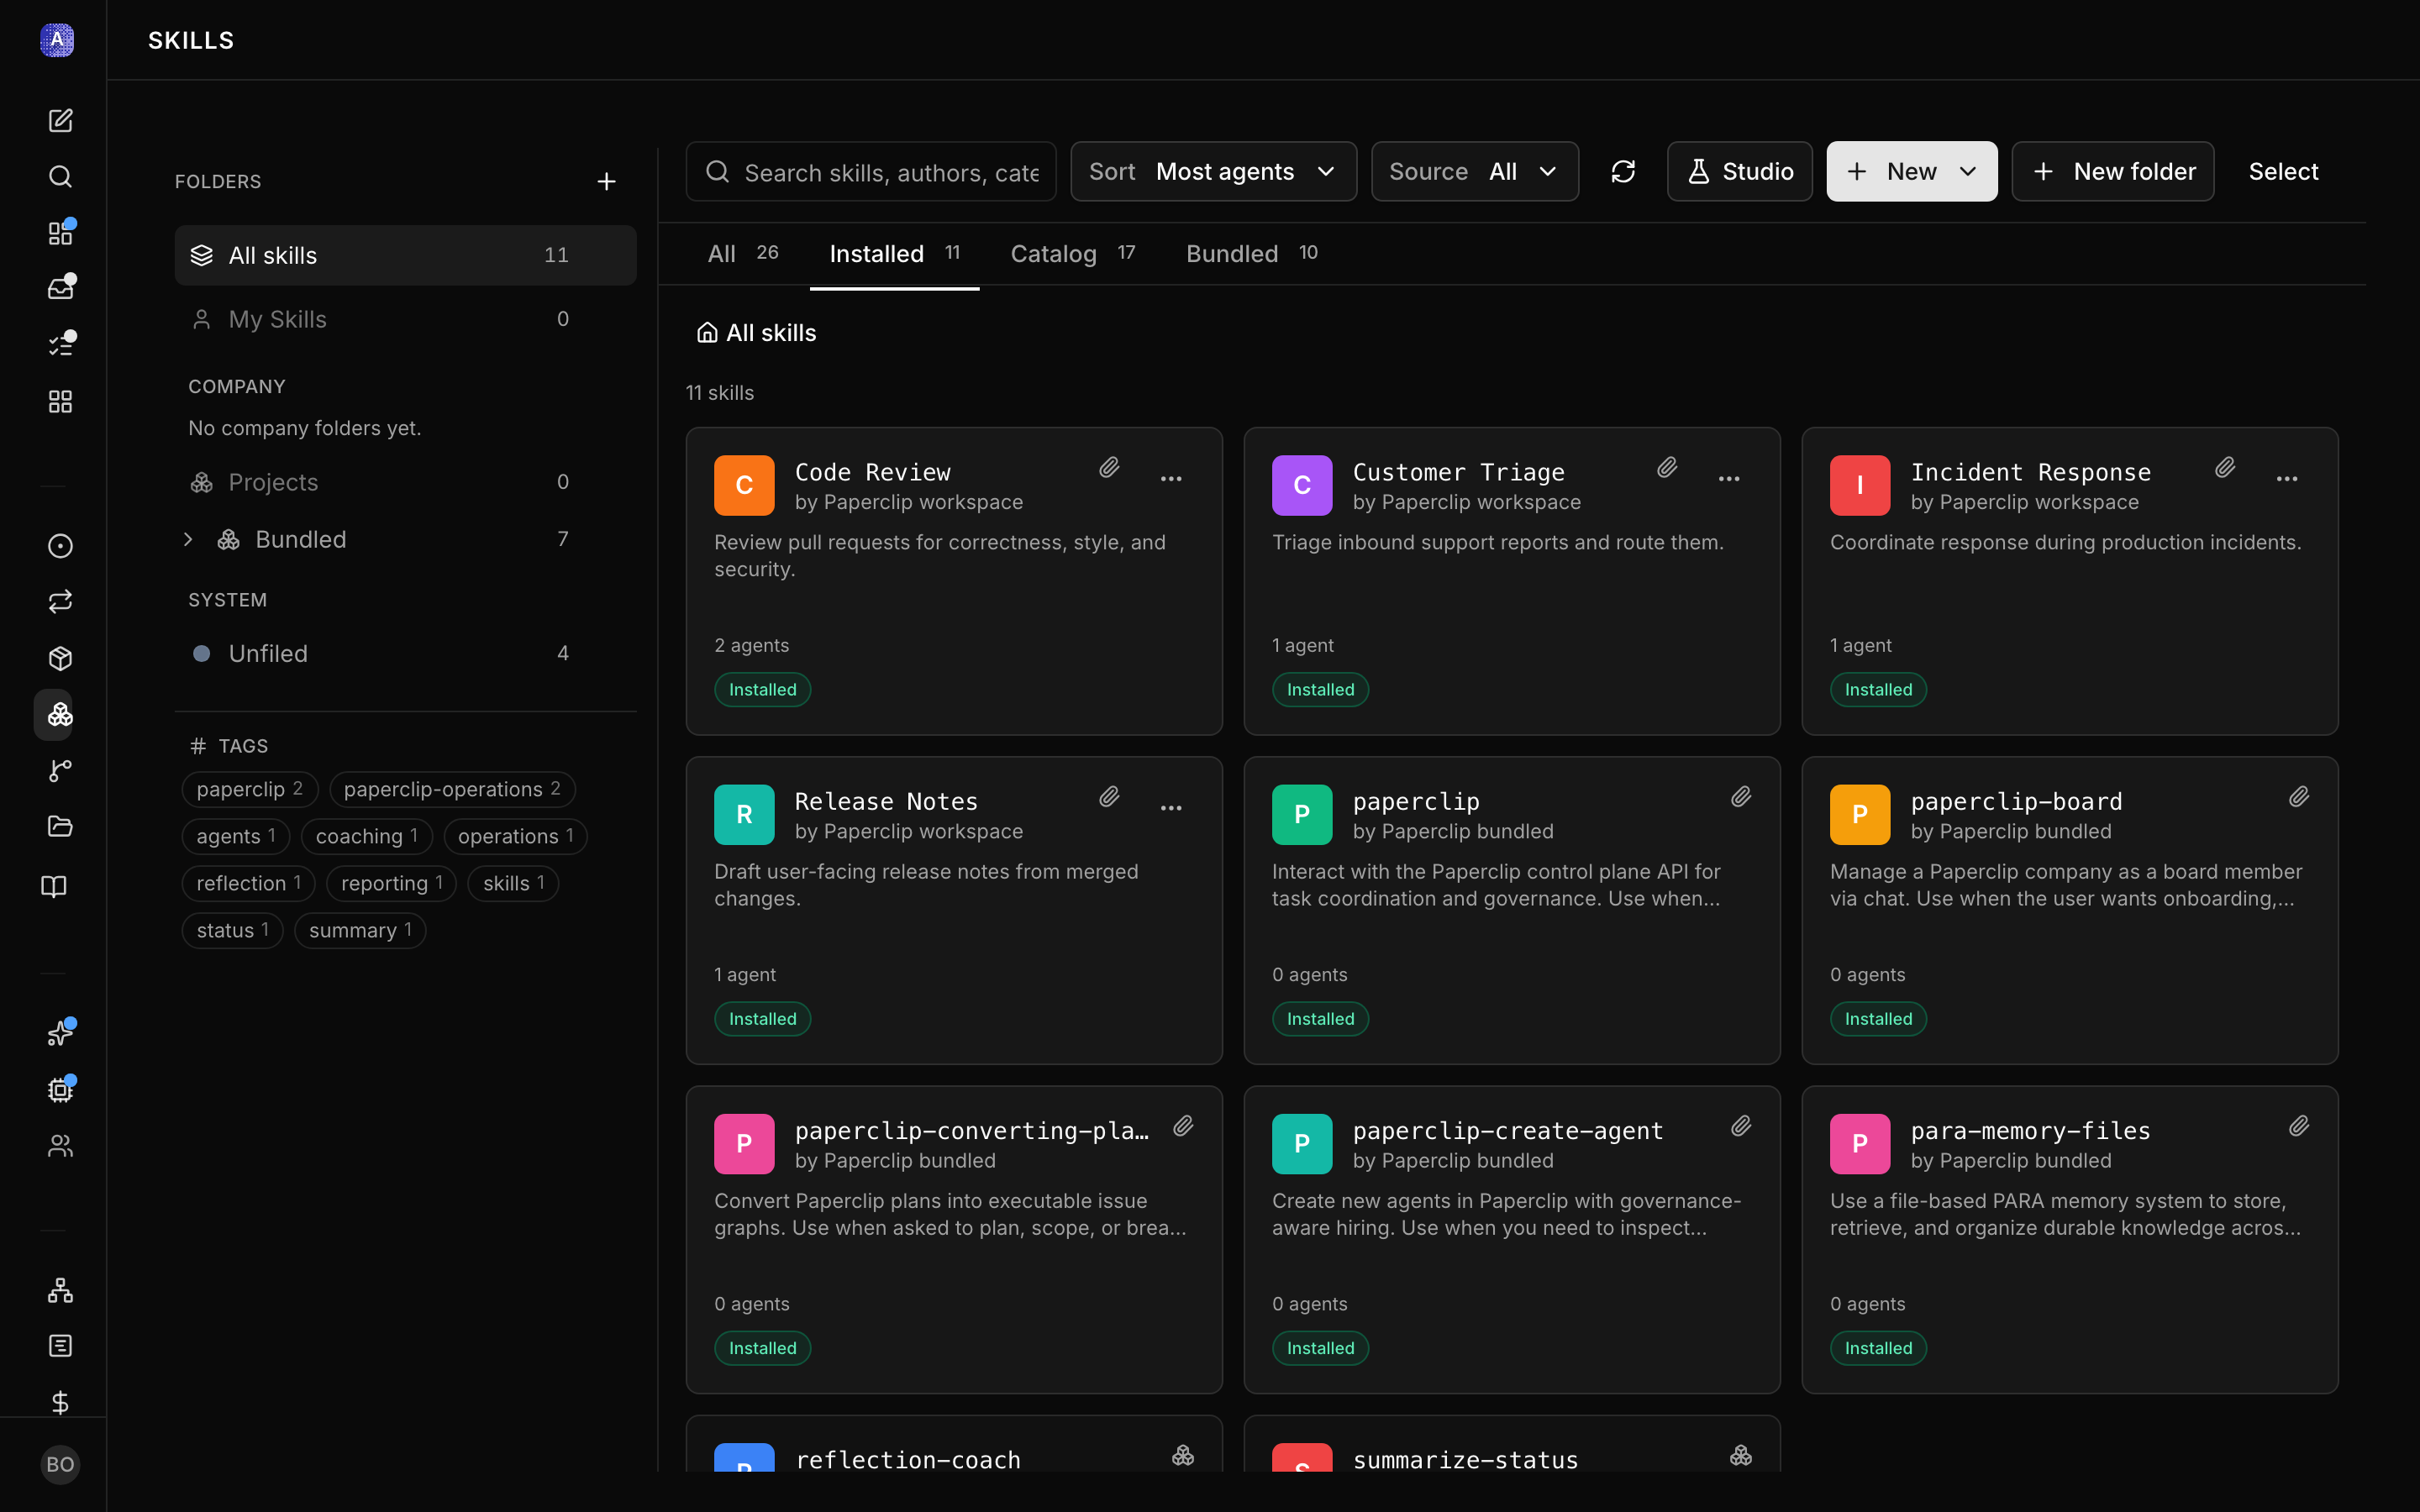Filter by the summary tag
The height and width of the screenshot is (1512, 2420).
tap(360, 930)
